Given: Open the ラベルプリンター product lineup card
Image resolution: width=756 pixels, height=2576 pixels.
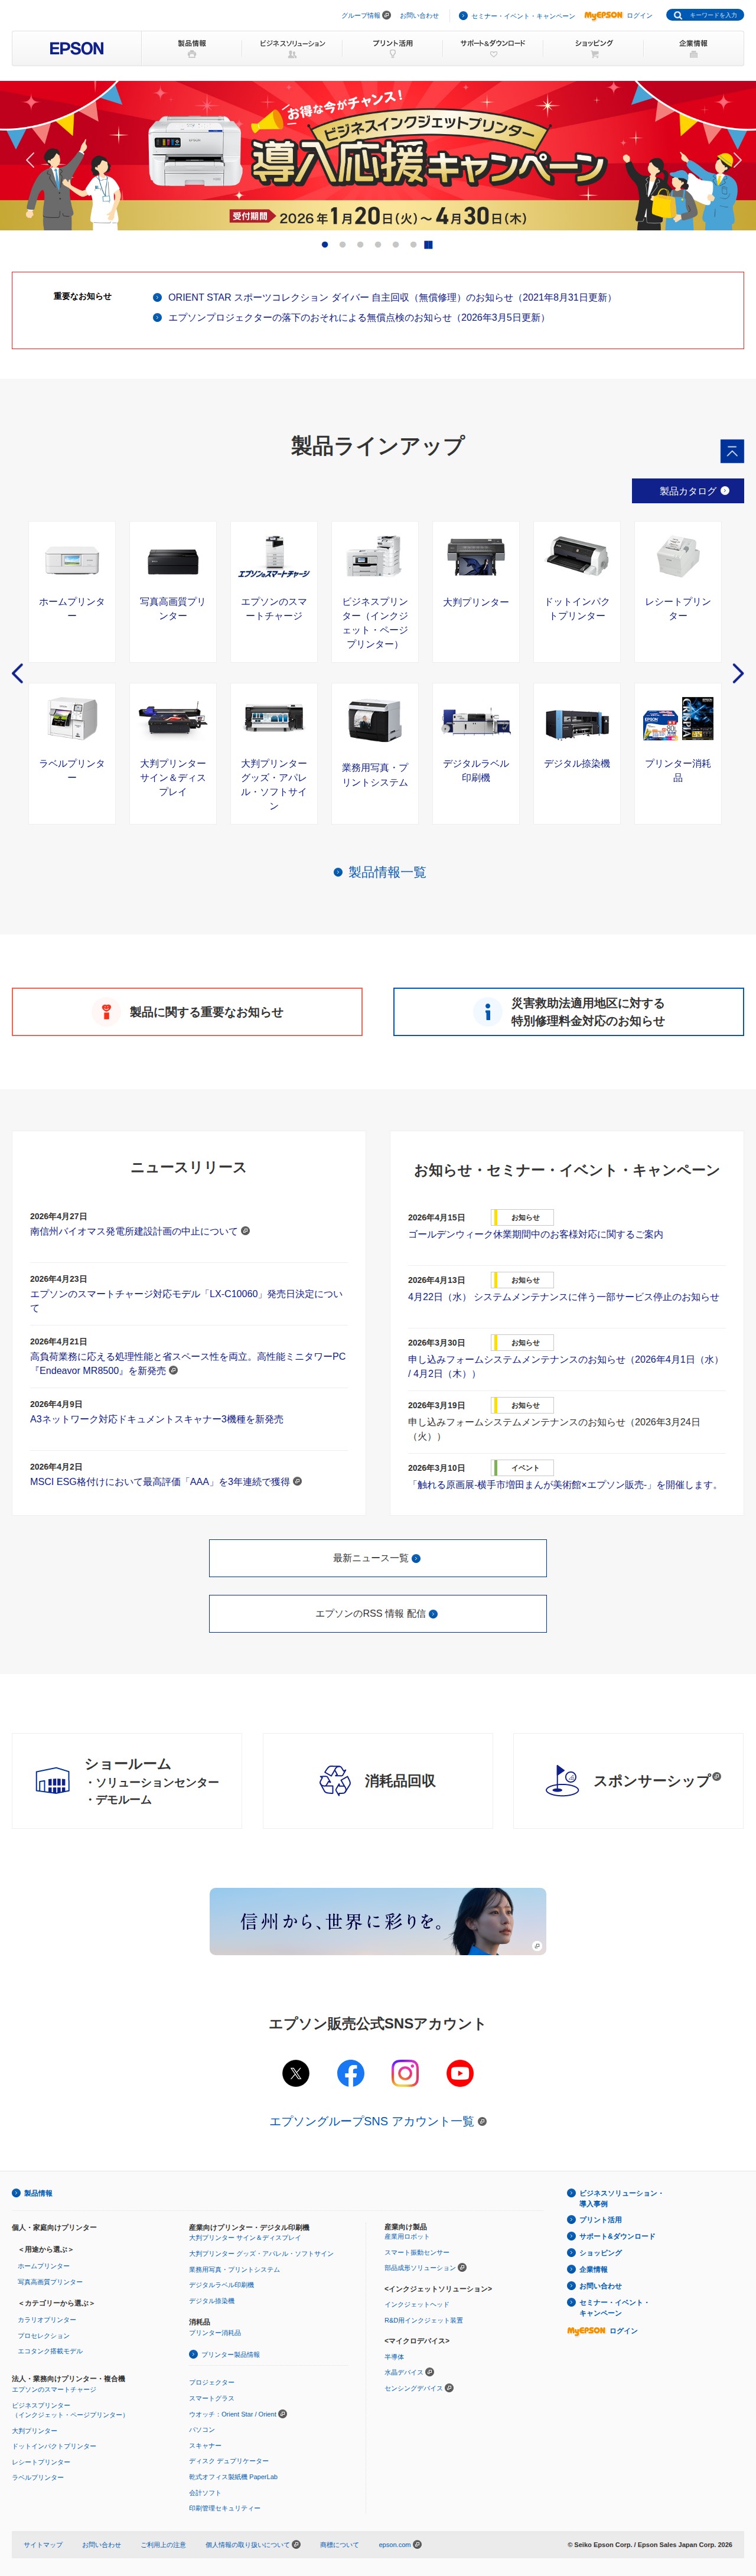Looking at the screenshot, I should (72, 754).
